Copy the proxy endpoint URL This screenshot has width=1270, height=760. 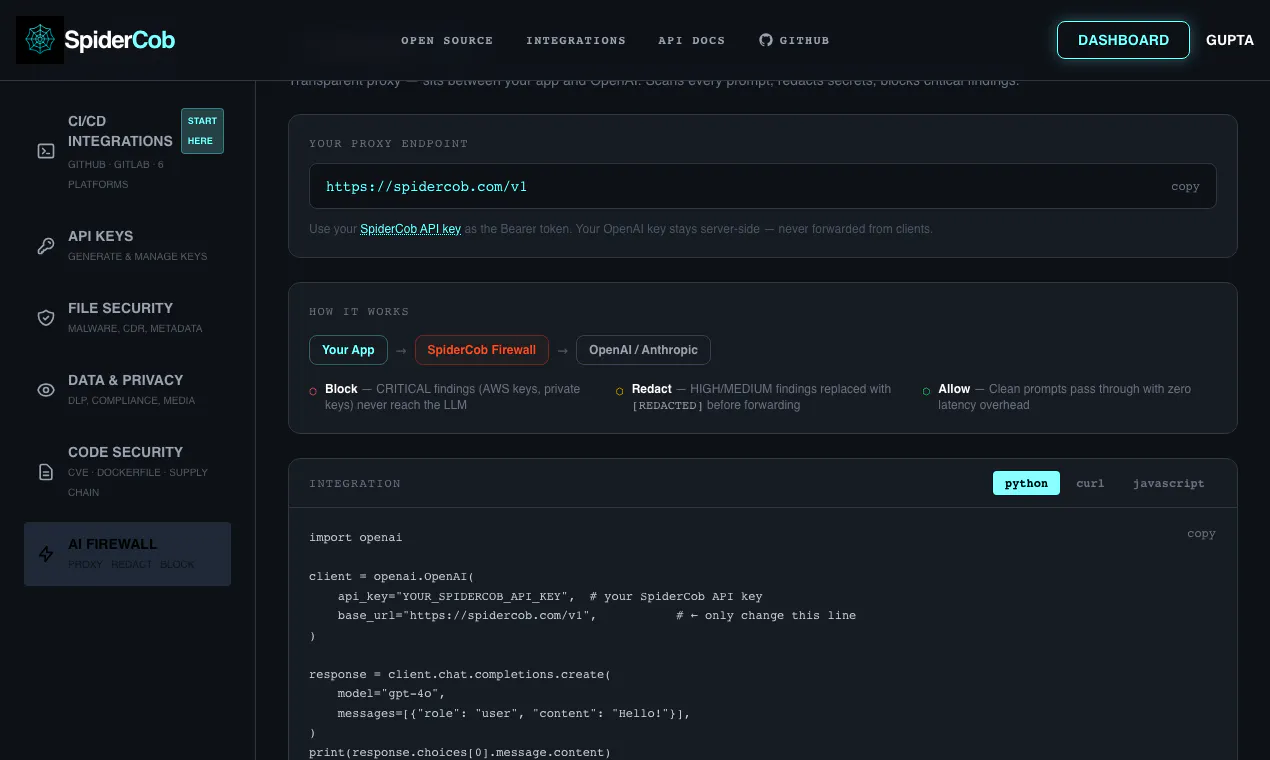(x=1185, y=187)
